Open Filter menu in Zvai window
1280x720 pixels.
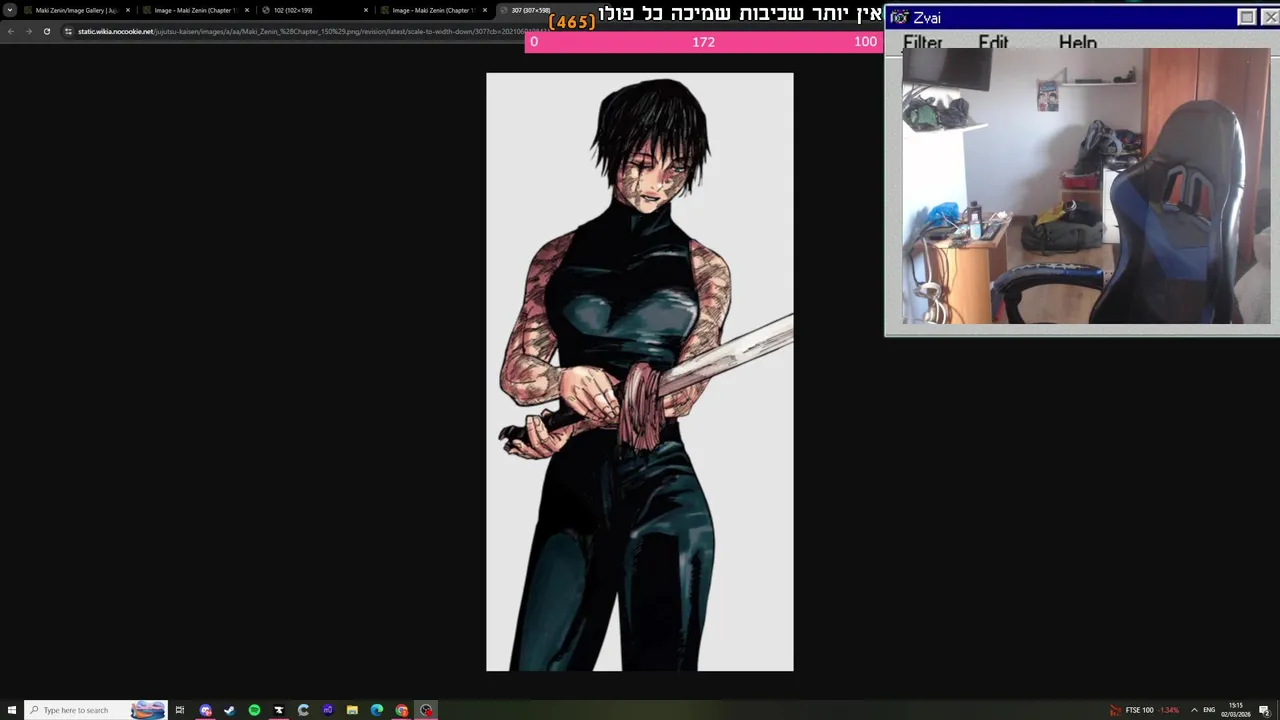click(x=922, y=42)
